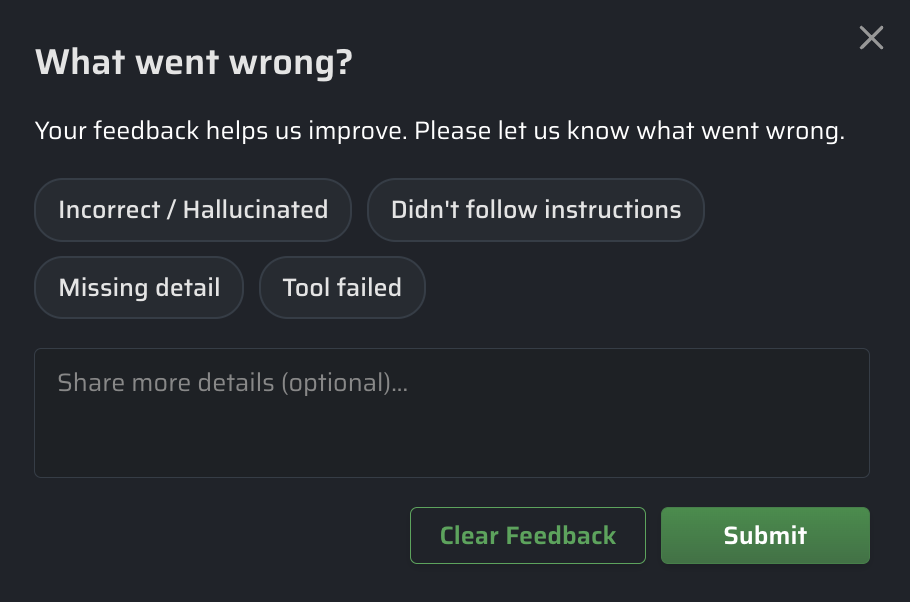This screenshot has height=602, width=910.
Task: Flag that instructions weren't followed
Action: pyautogui.click(x=536, y=210)
